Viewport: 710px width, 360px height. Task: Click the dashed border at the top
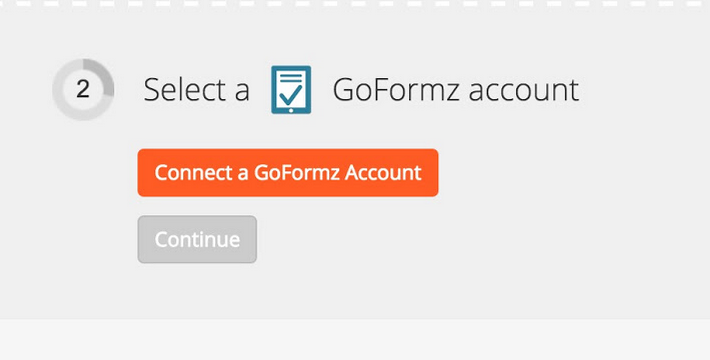tap(355, 3)
